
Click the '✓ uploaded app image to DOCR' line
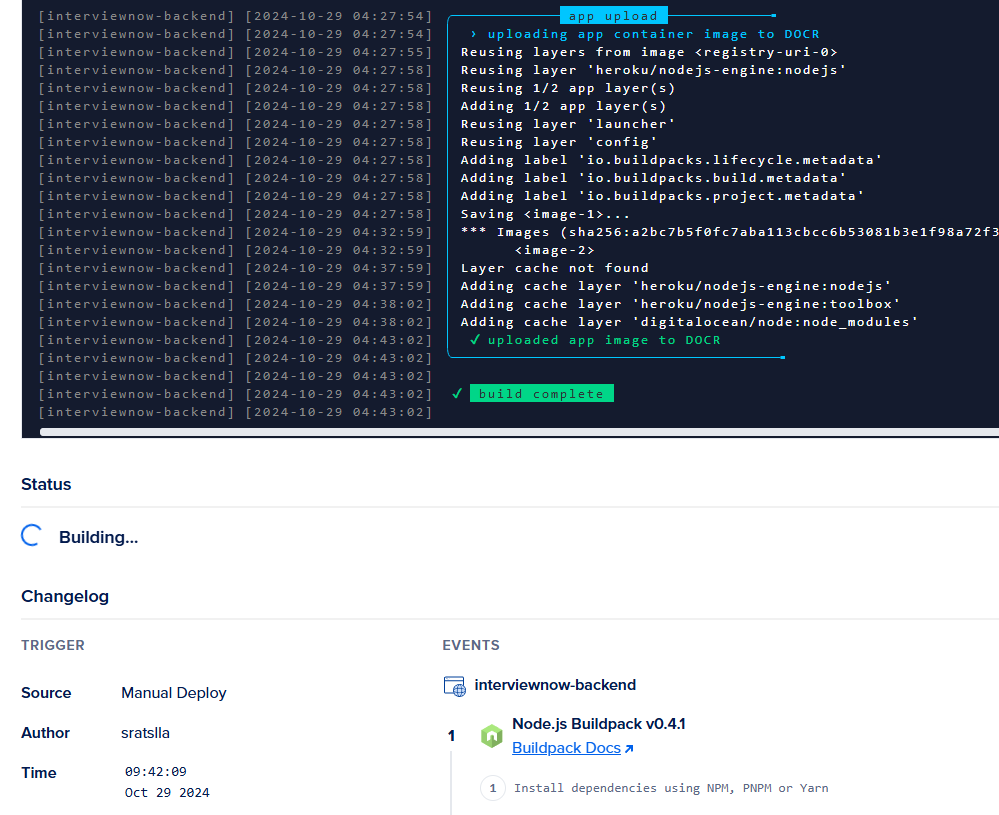coord(595,340)
